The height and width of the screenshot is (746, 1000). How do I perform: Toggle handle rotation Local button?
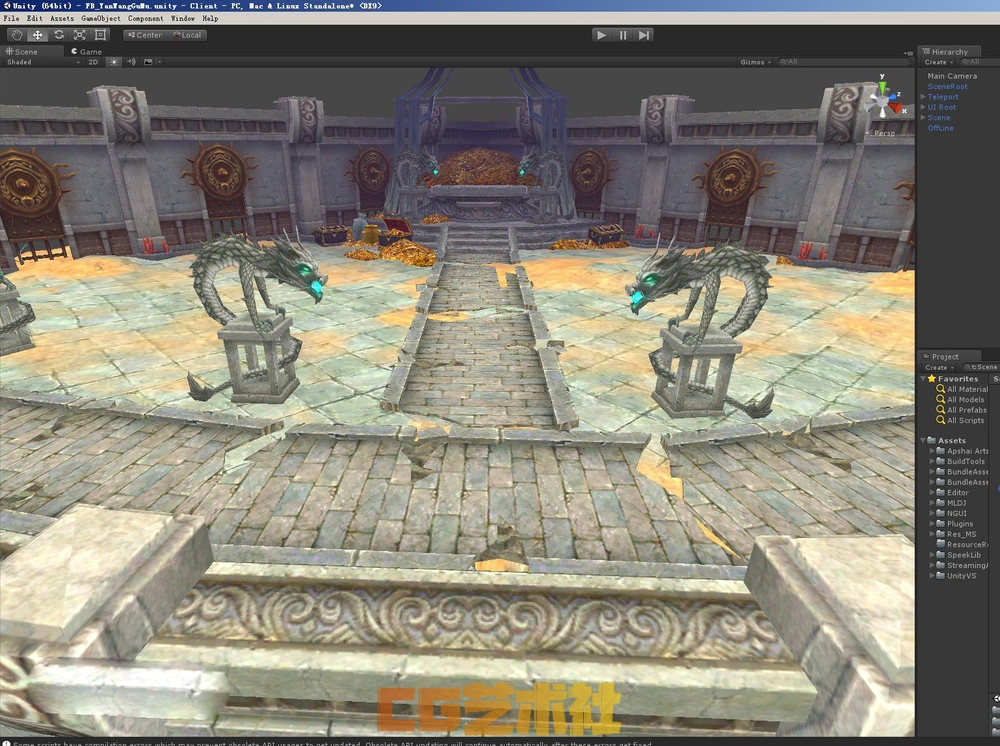187,35
